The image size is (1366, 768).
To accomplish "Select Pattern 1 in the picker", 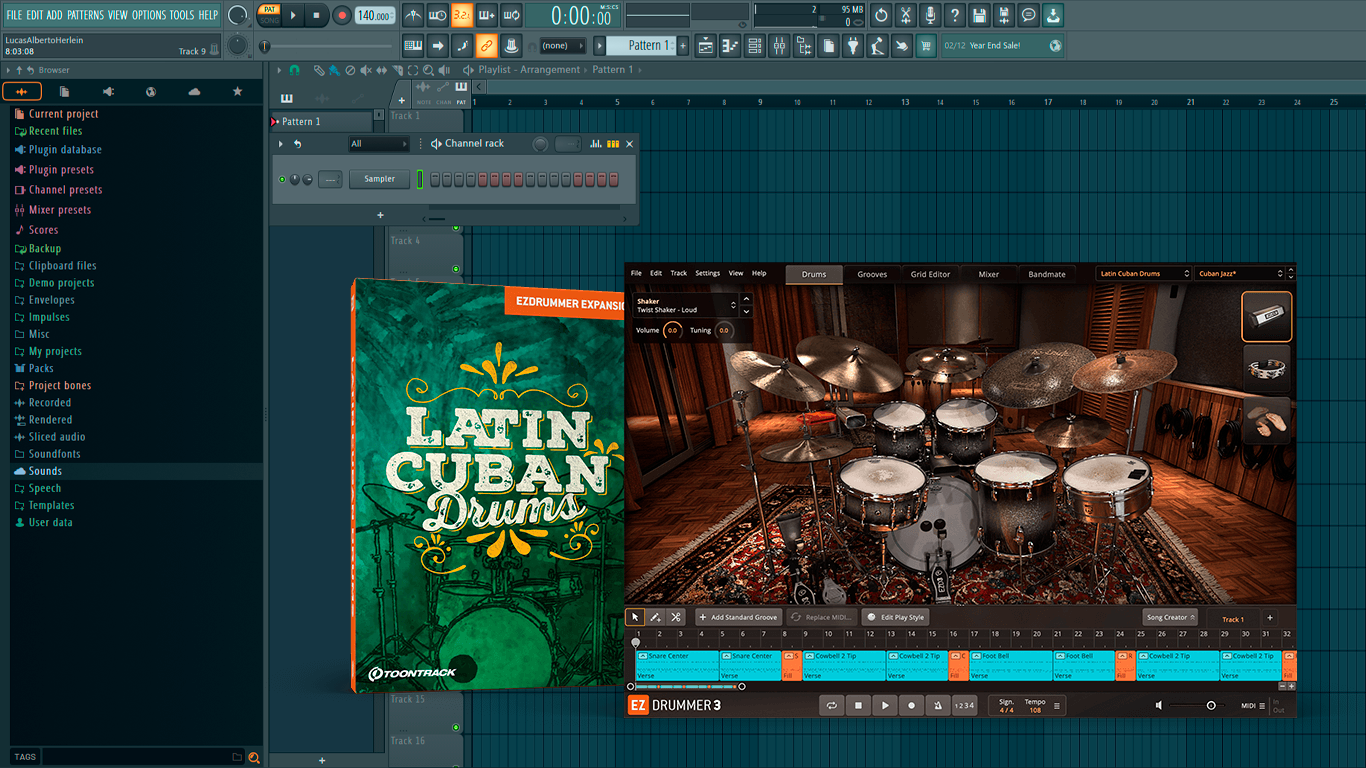I will 321,121.
